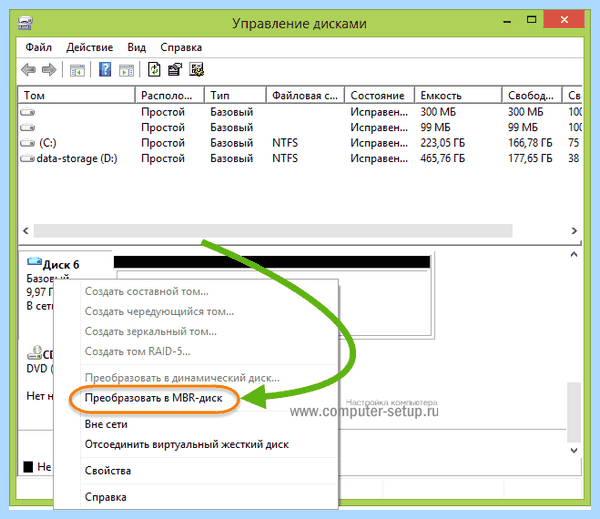Choose Преобразовать в MBR-диск from context menu
Image resolution: width=600 pixels, height=519 pixels.
153,398
